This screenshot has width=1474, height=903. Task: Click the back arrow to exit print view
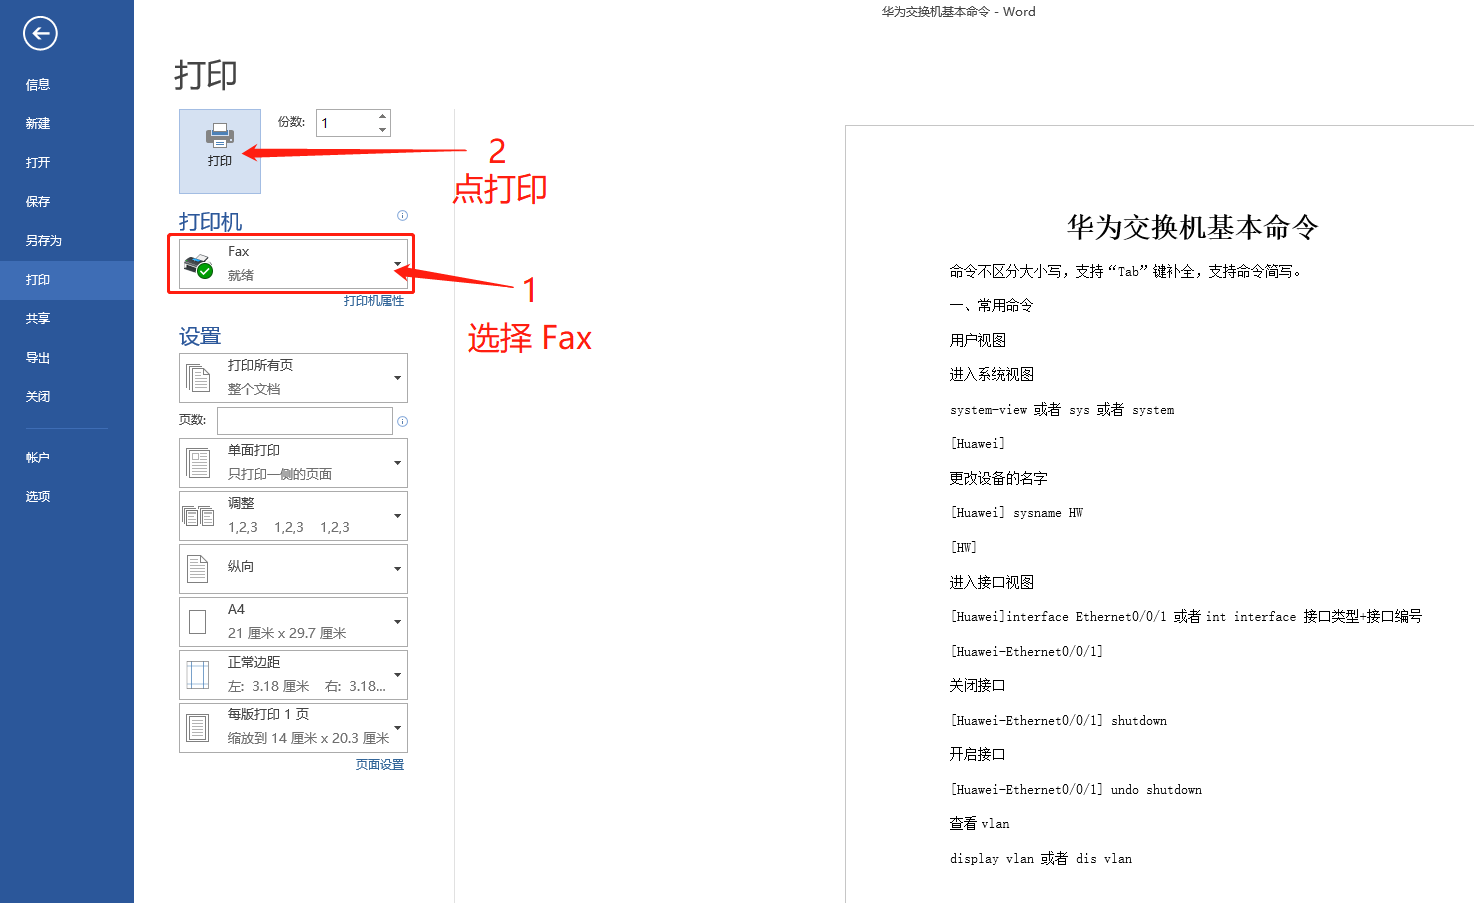[x=39, y=33]
